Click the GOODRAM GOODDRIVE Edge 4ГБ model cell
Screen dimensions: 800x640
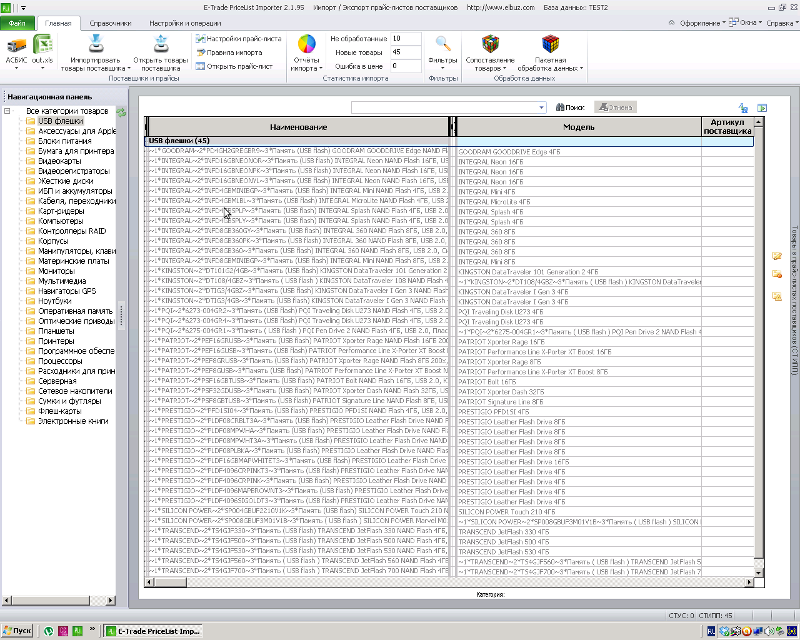point(579,152)
